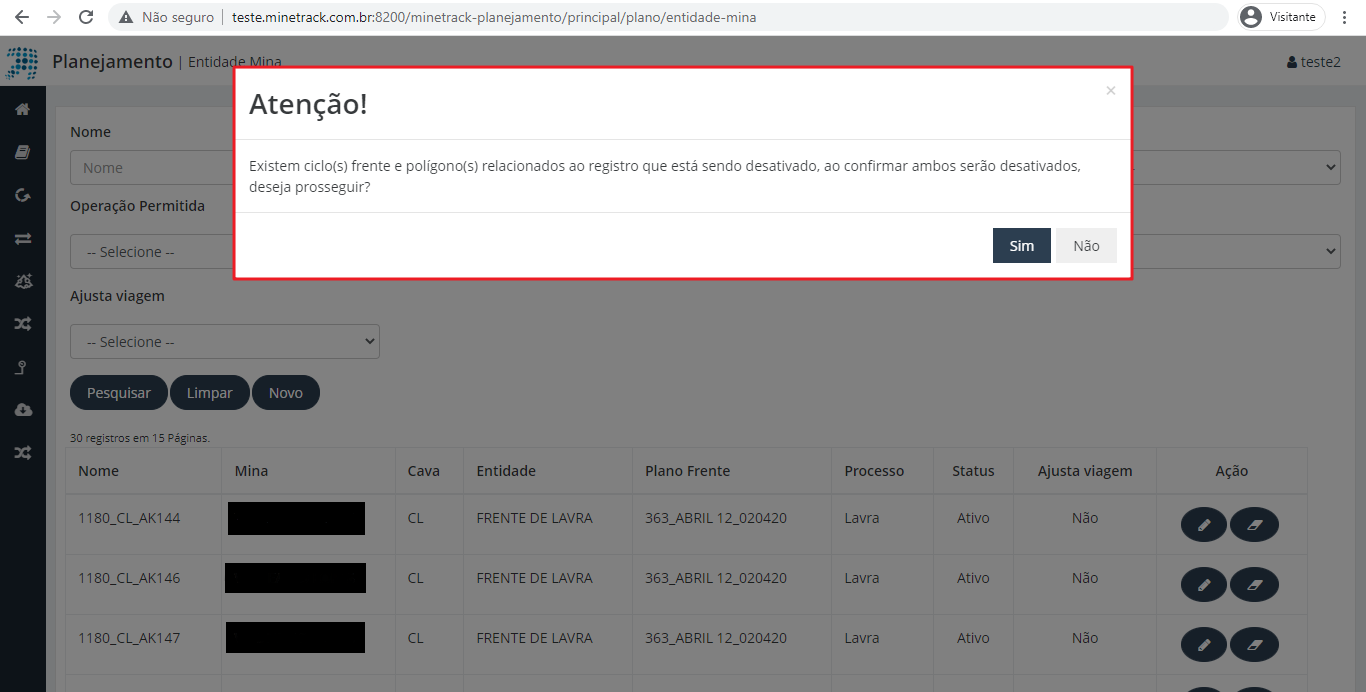Click the Ativo status in row 1180_CL_AK147

coord(973,638)
